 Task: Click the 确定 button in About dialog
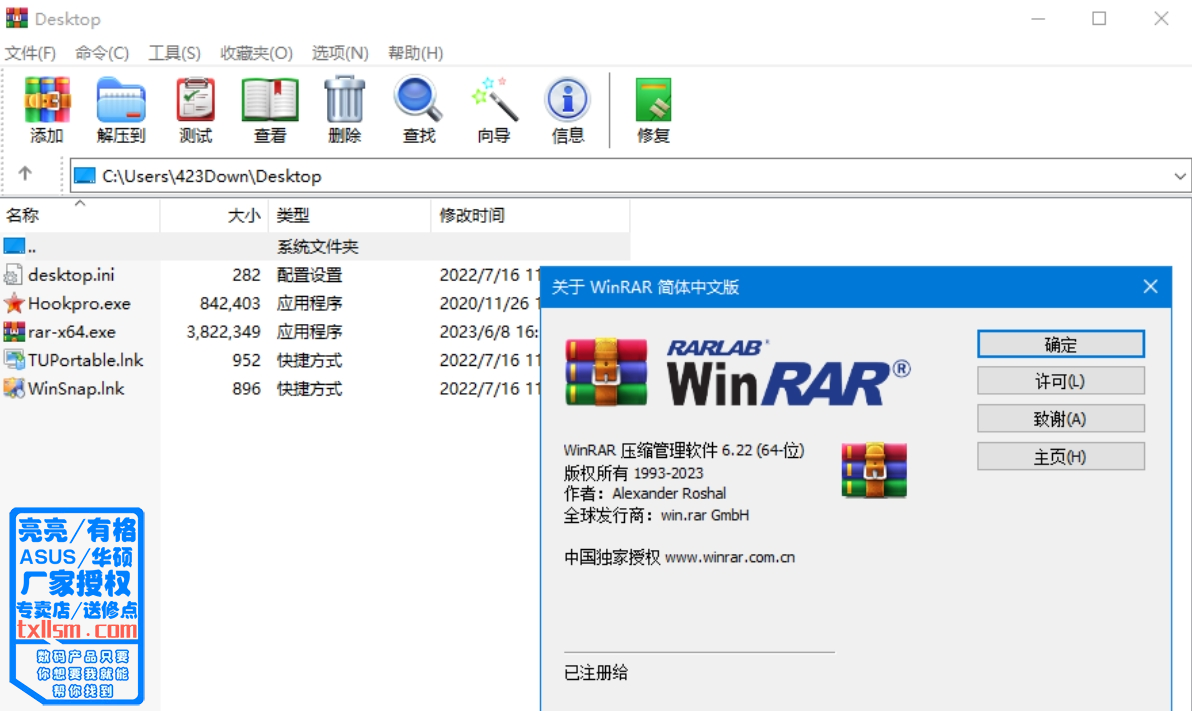click(1060, 344)
